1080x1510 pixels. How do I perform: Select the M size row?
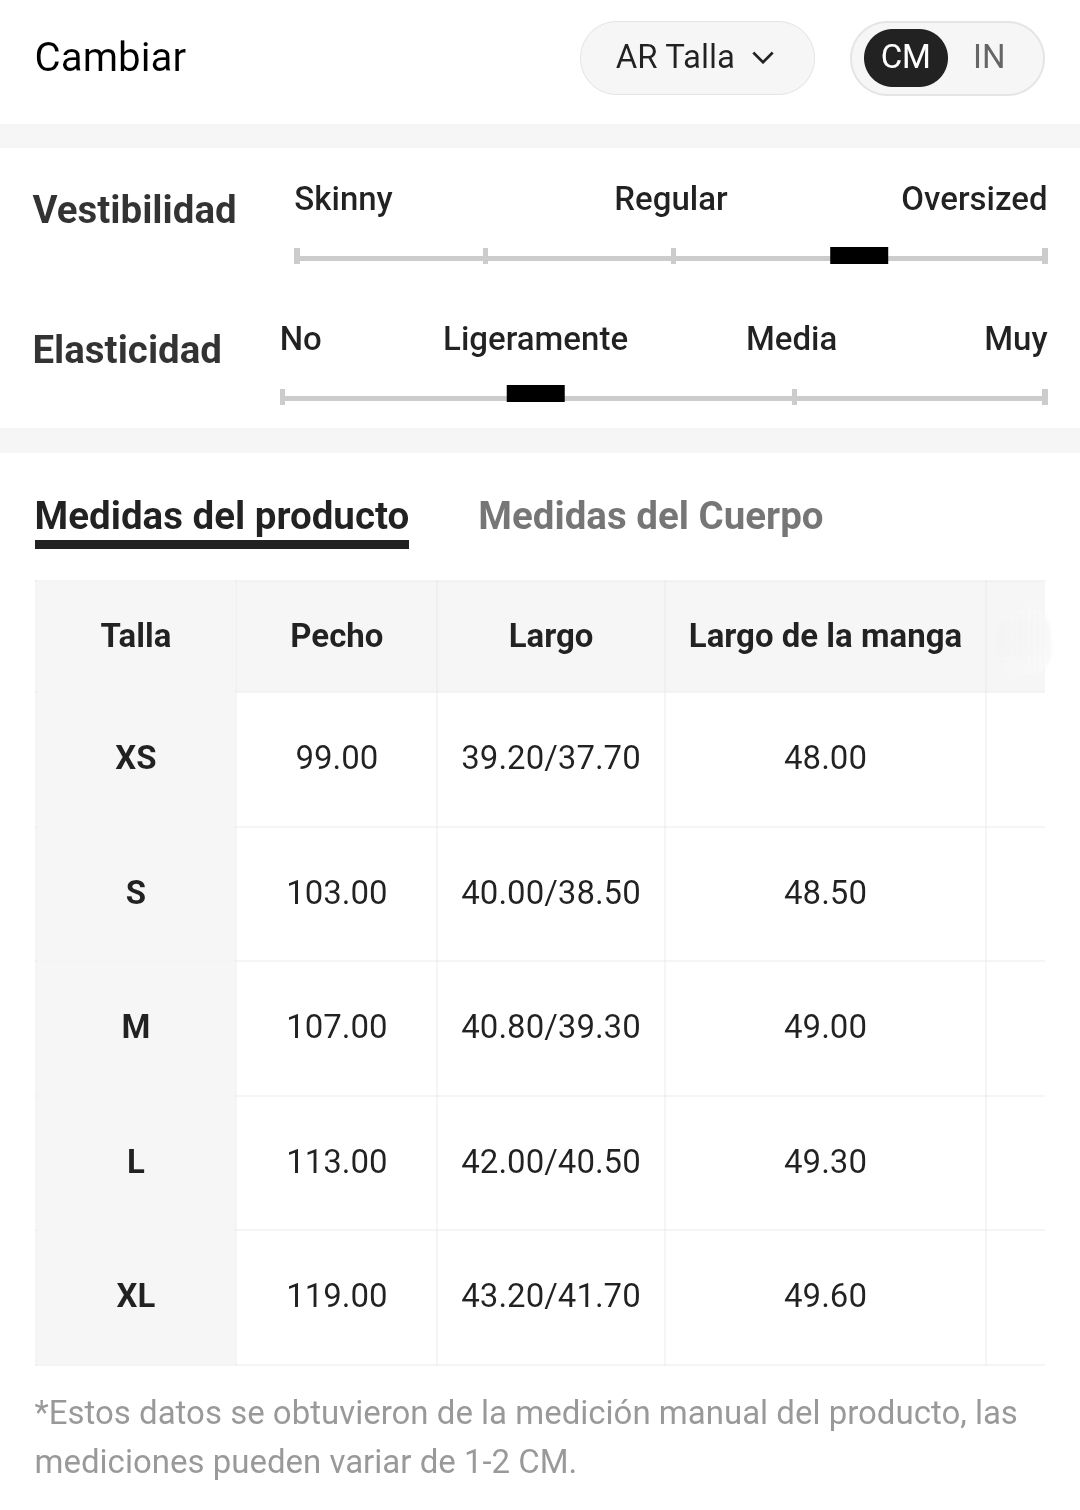pyautogui.click(x=540, y=1028)
